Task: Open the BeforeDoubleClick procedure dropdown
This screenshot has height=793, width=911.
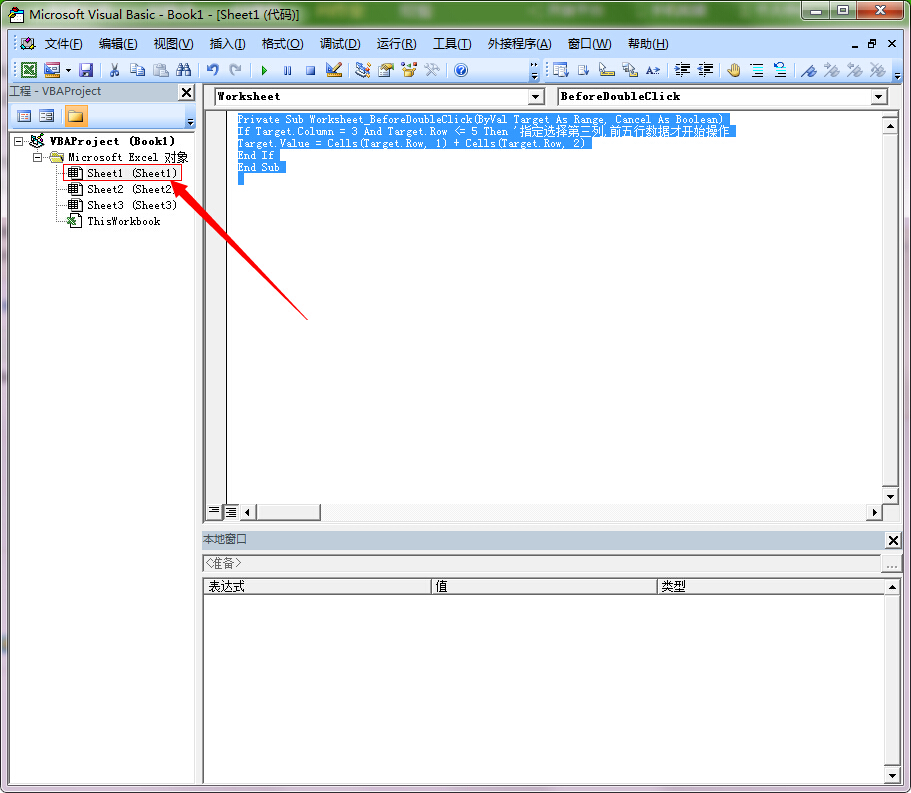Action: point(879,96)
